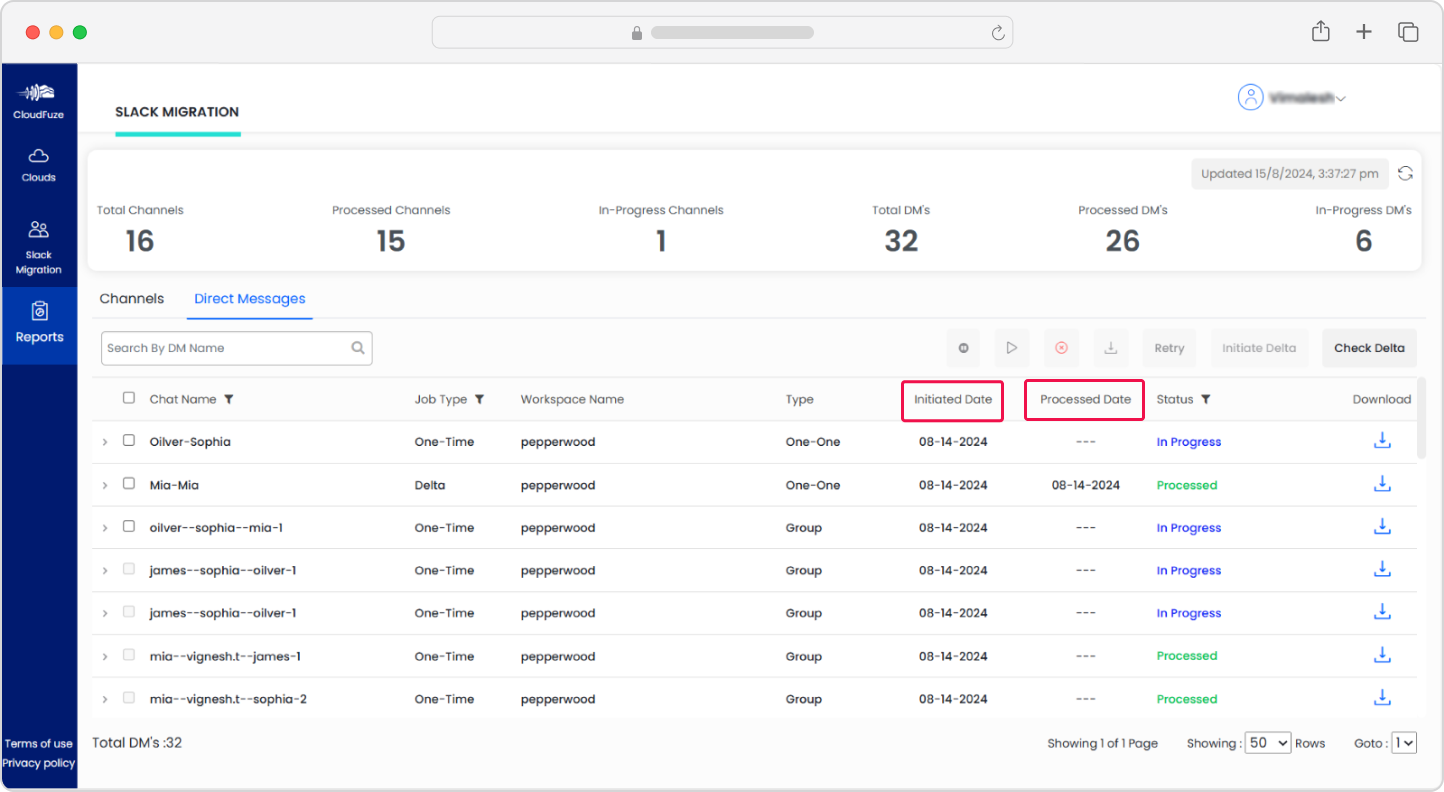Filter by Job Type column

(479, 399)
